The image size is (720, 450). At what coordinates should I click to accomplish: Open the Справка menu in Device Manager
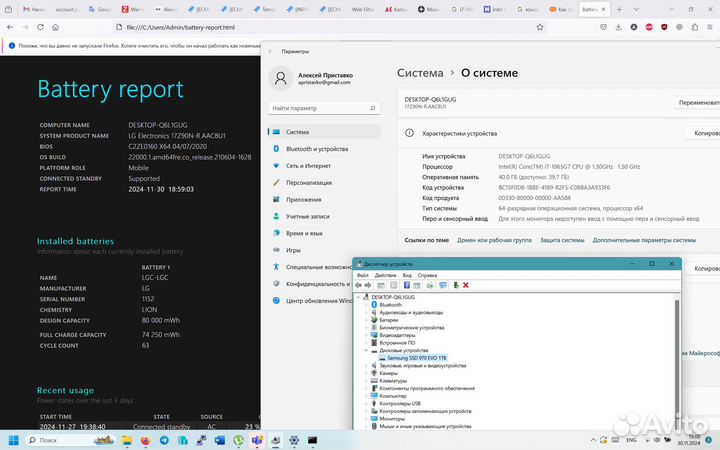427,275
